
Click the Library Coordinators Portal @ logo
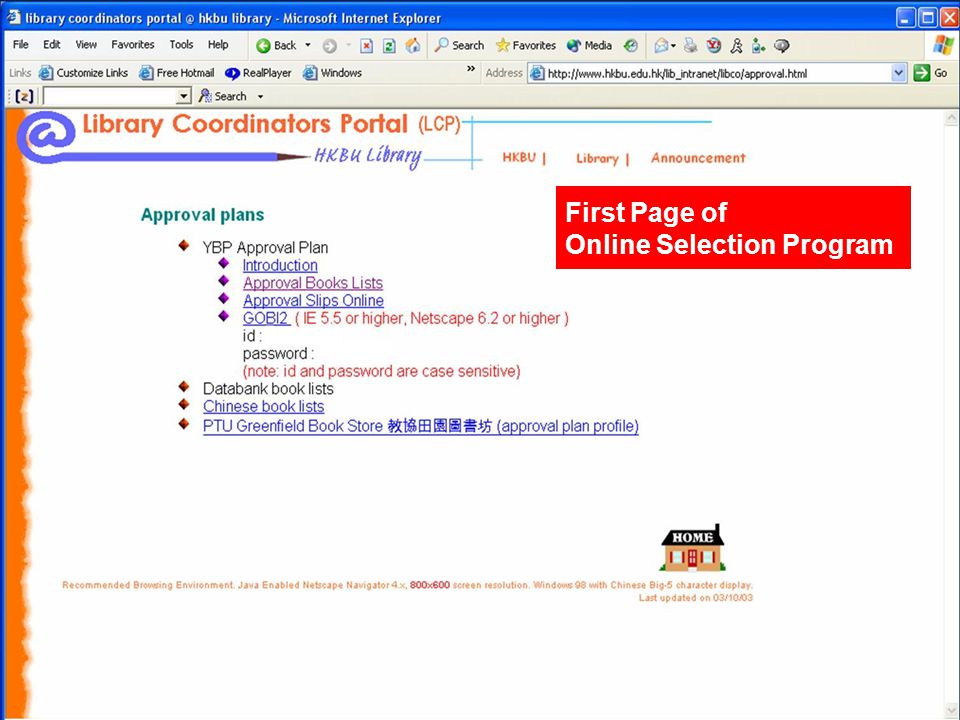pos(47,137)
